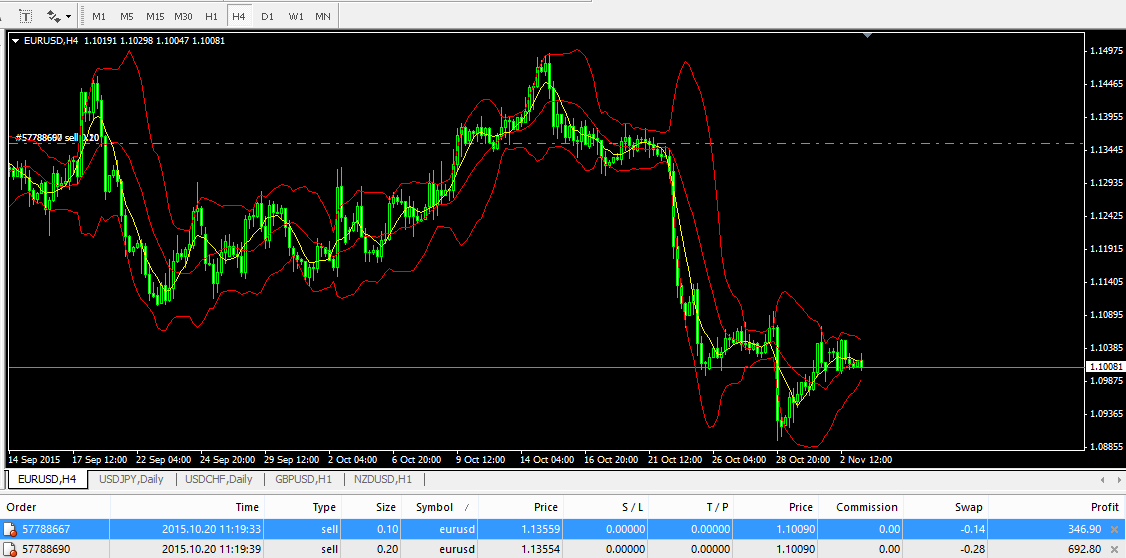Image resolution: width=1126 pixels, height=558 pixels.
Task: Click the 21 Oct 12:00 date axis label
Action: [x=674, y=459]
